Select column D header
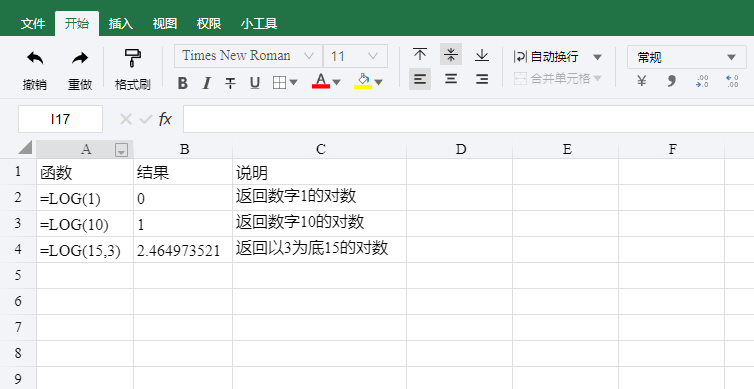754x389 pixels. pyautogui.click(x=460, y=149)
